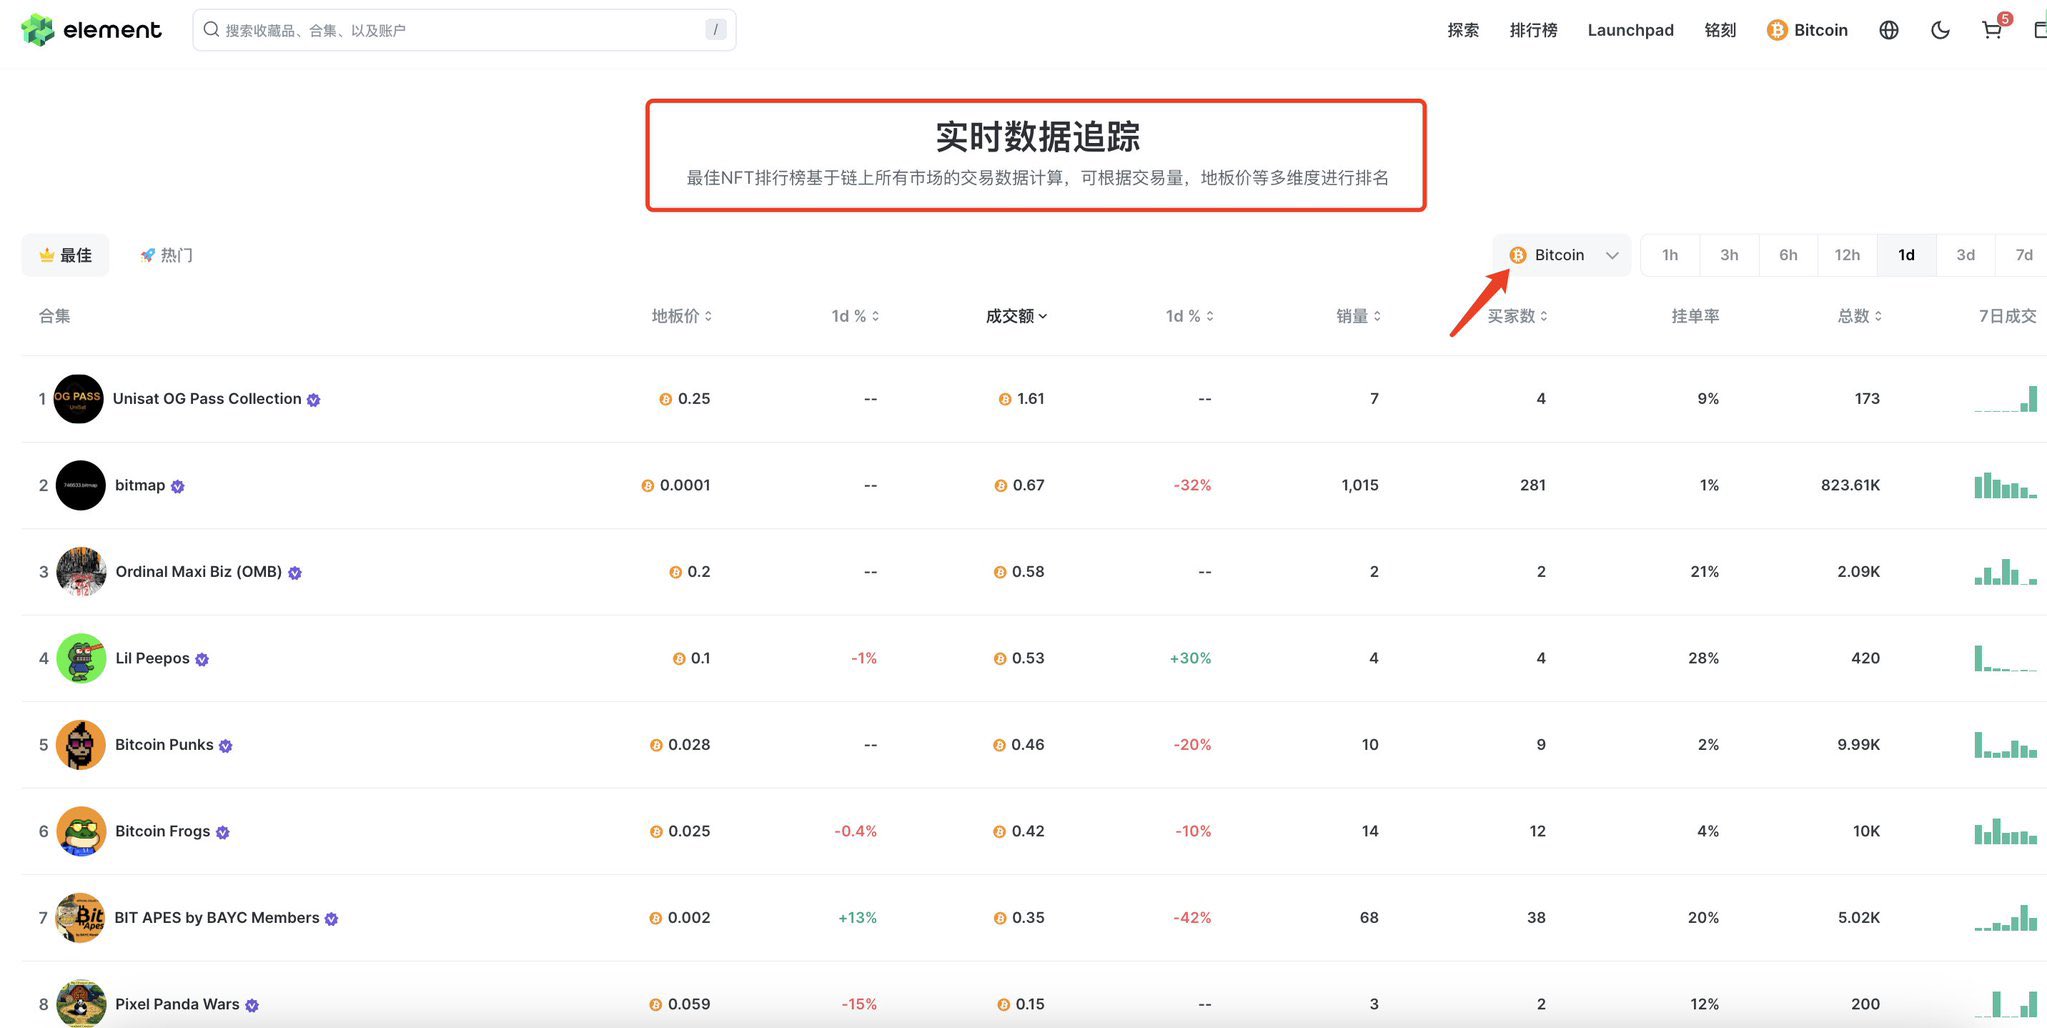Open Launchpad in navigation

click(1630, 30)
